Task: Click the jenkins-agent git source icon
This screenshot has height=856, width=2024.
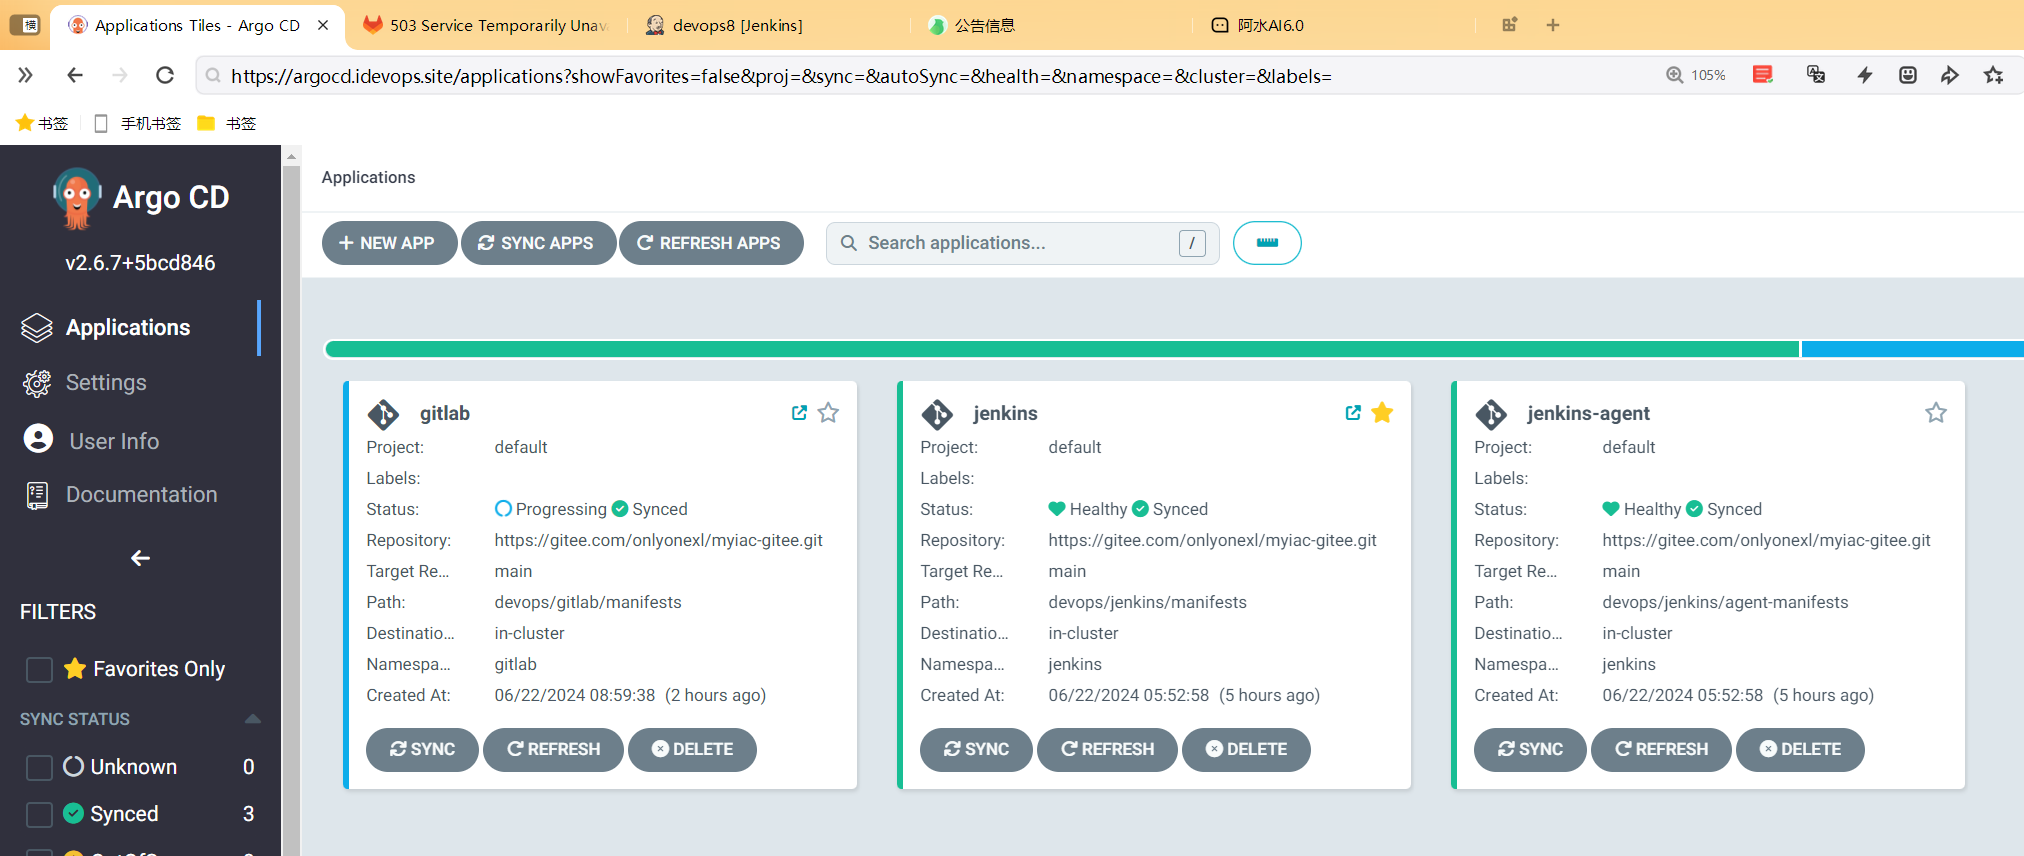Action: (x=1491, y=414)
